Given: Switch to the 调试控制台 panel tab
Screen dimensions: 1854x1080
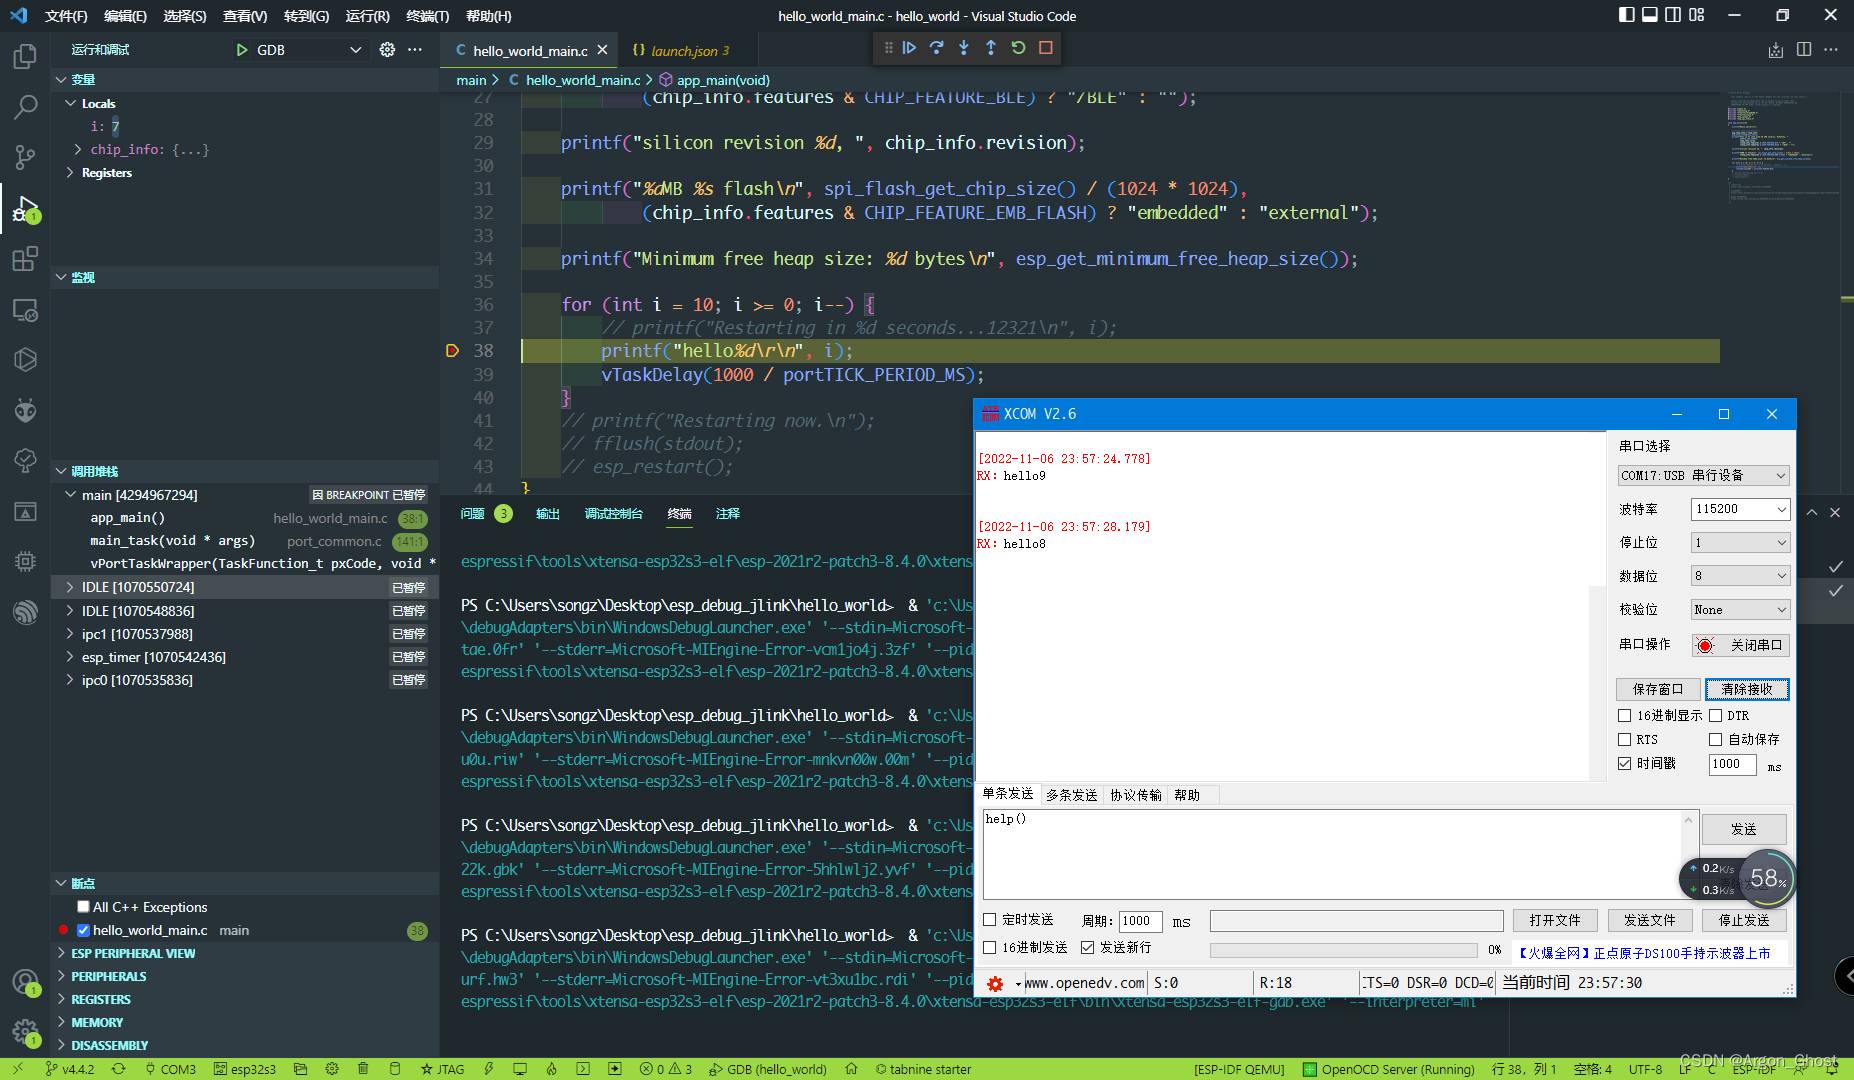Looking at the screenshot, I should 613,514.
